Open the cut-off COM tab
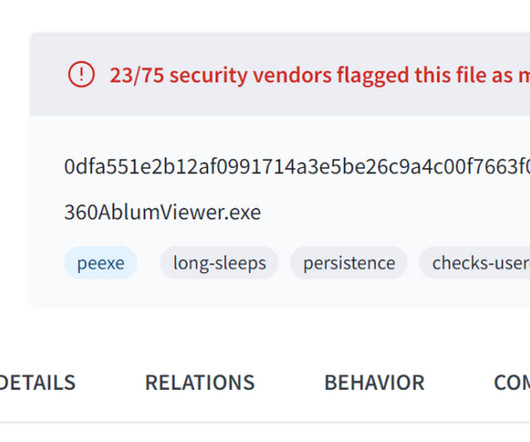 tap(512, 383)
